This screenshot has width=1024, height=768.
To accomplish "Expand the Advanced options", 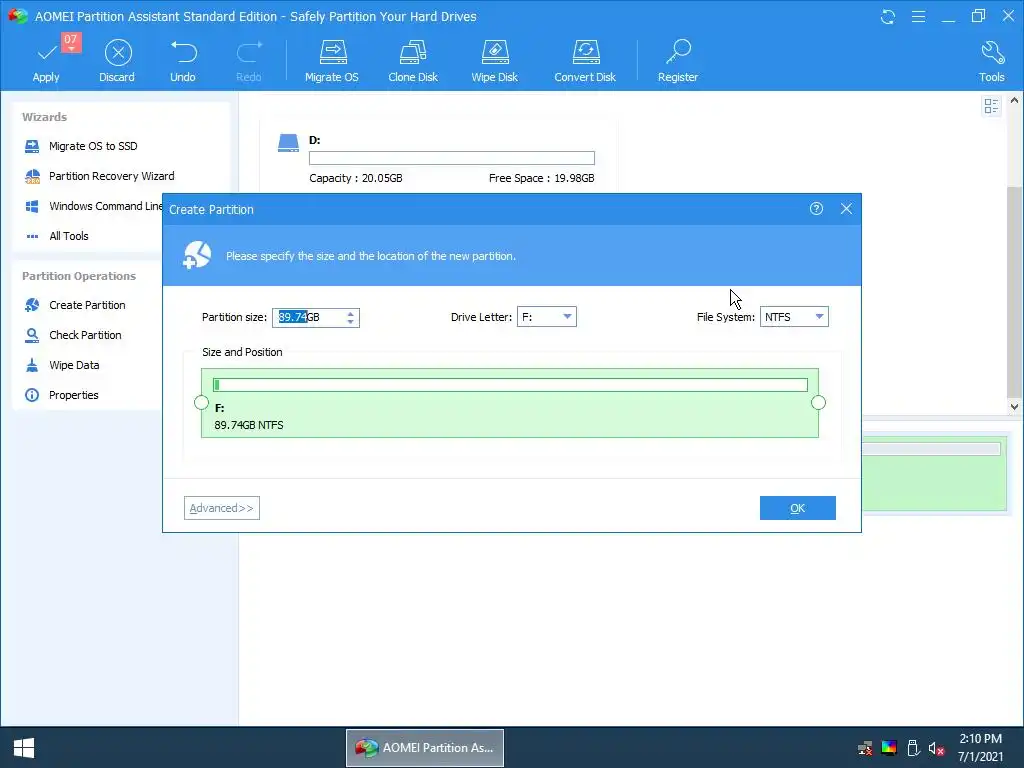I will [222, 508].
